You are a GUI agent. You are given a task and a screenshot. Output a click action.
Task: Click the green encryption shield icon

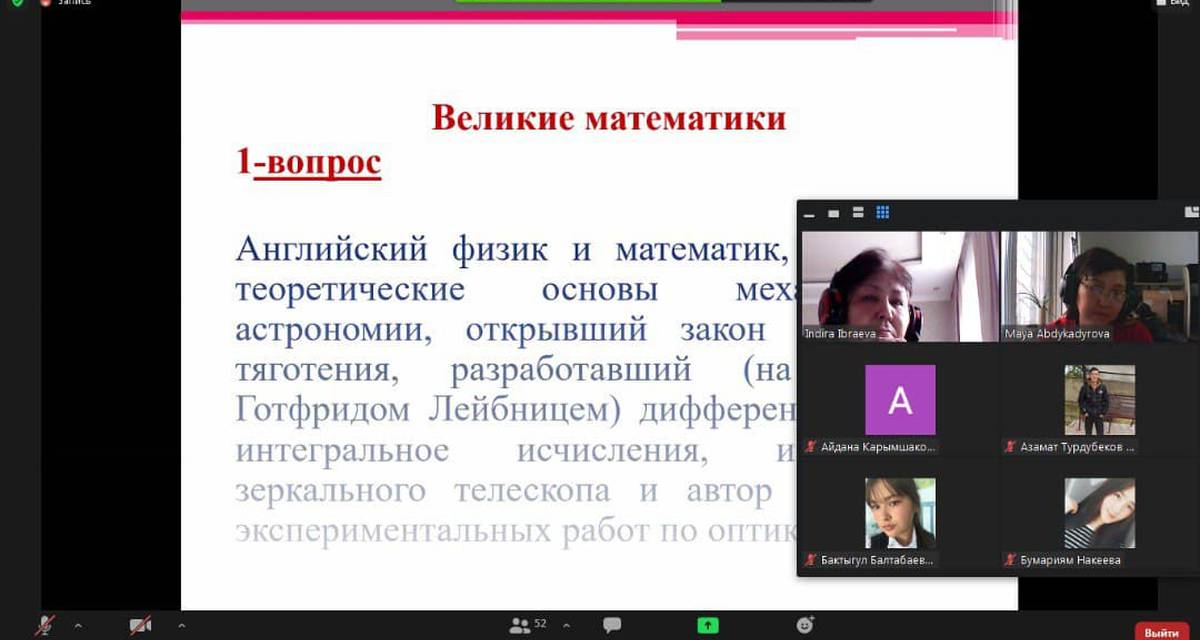click(17, 3)
